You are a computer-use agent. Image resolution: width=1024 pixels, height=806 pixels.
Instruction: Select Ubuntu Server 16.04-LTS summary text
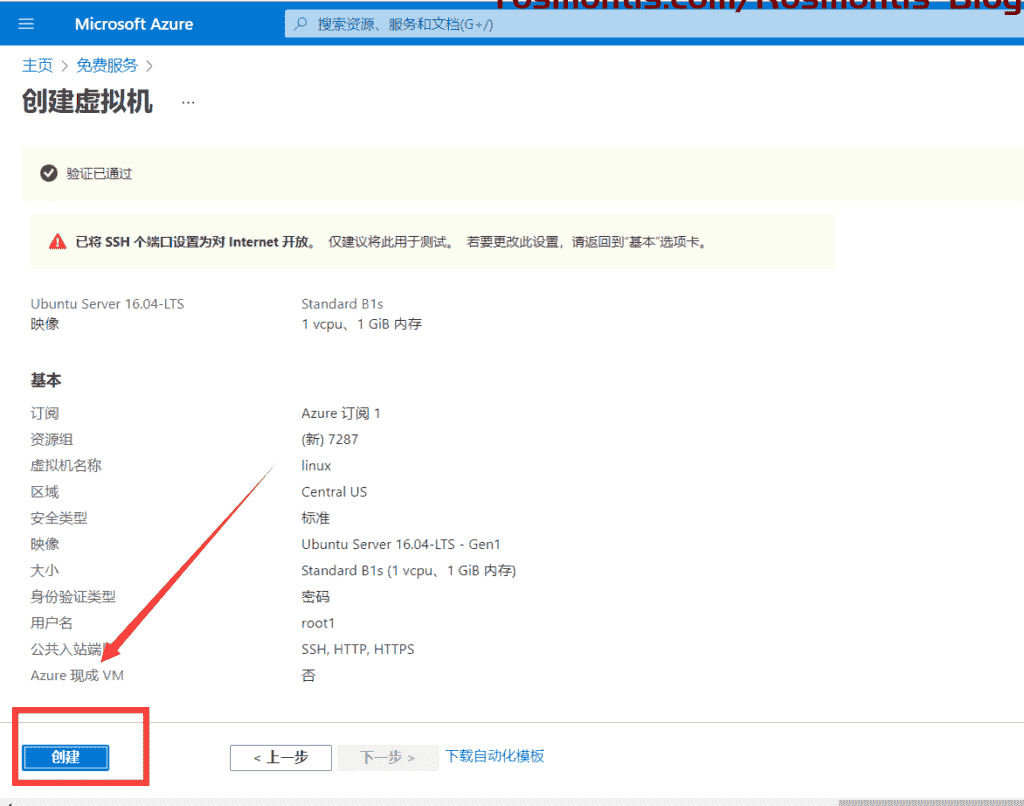click(x=107, y=304)
